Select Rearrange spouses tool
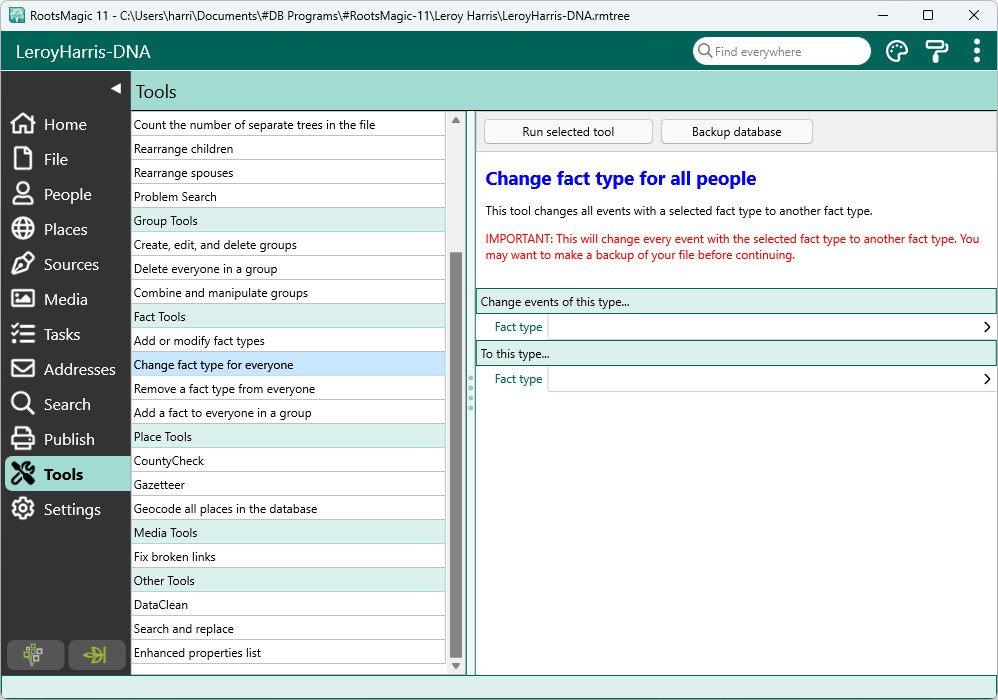Image resolution: width=998 pixels, height=700 pixels. point(288,173)
